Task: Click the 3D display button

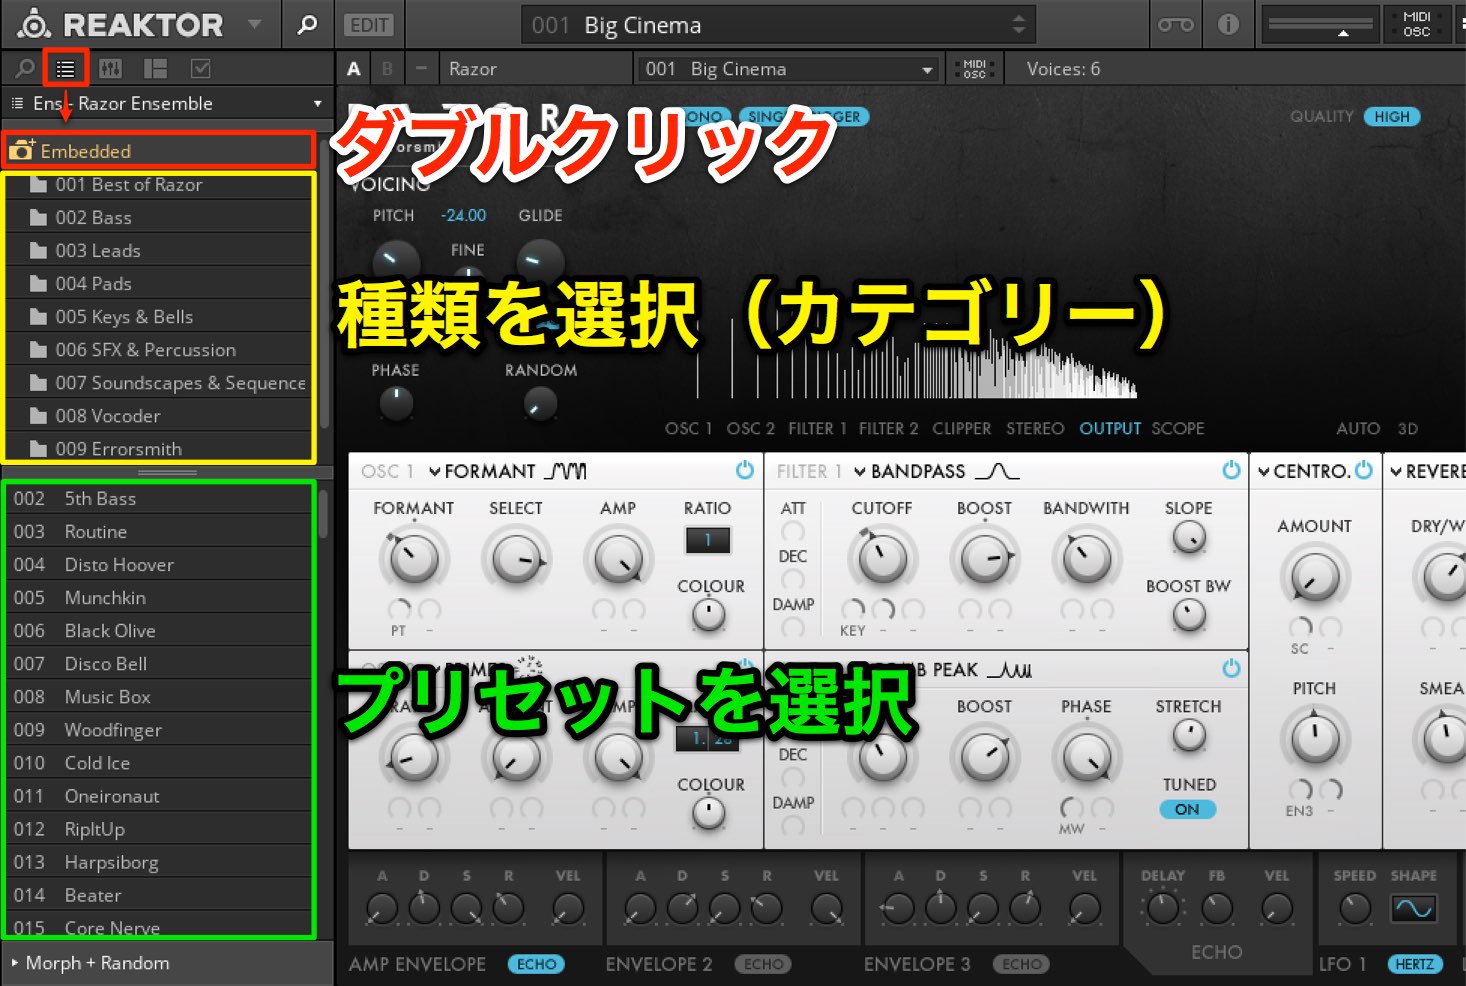Action: 1407,428
